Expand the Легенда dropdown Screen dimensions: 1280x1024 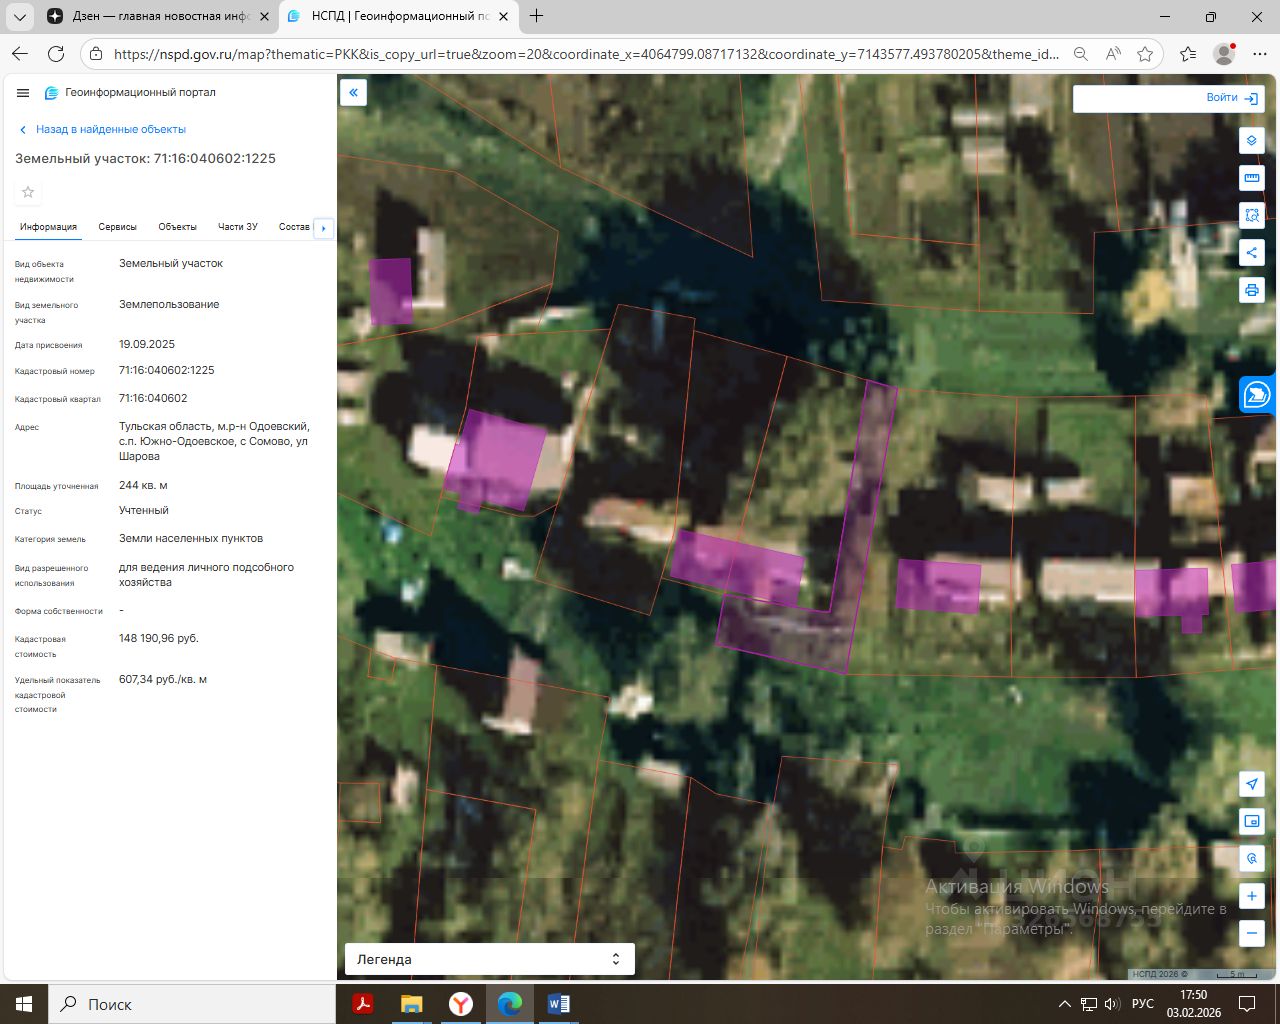(x=490, y=959)
